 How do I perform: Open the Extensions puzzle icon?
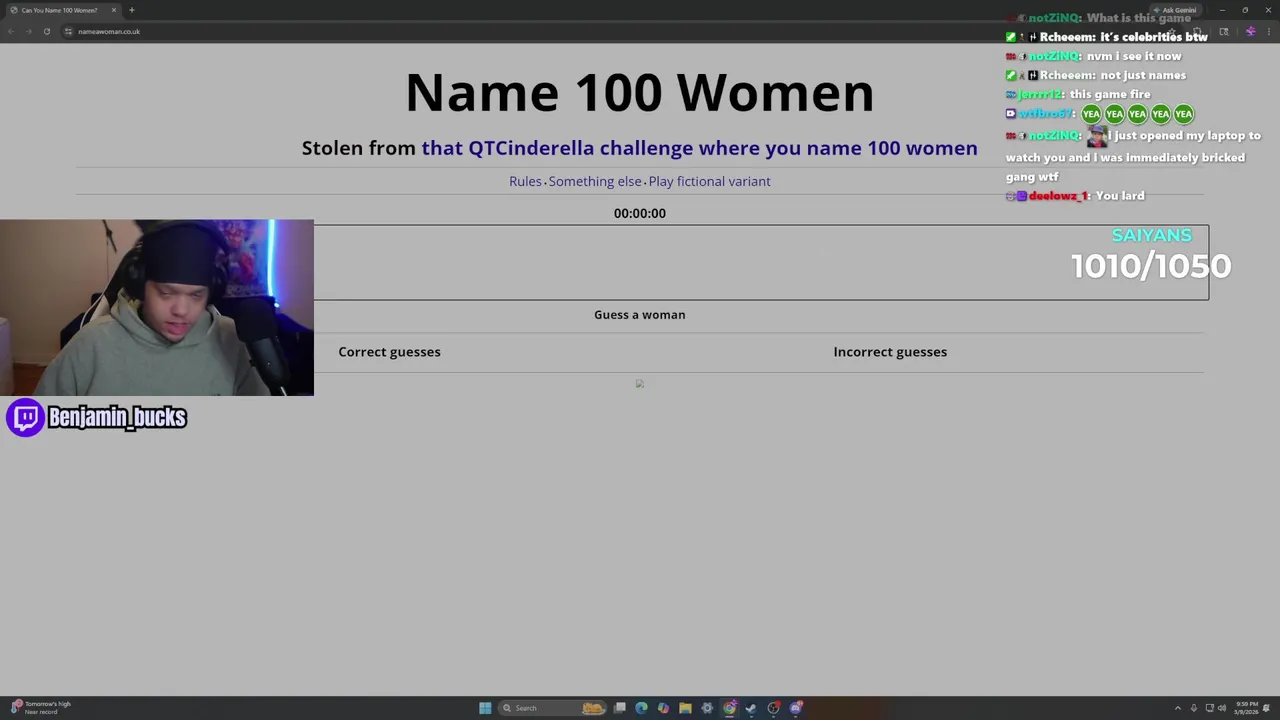(1197, 31)
